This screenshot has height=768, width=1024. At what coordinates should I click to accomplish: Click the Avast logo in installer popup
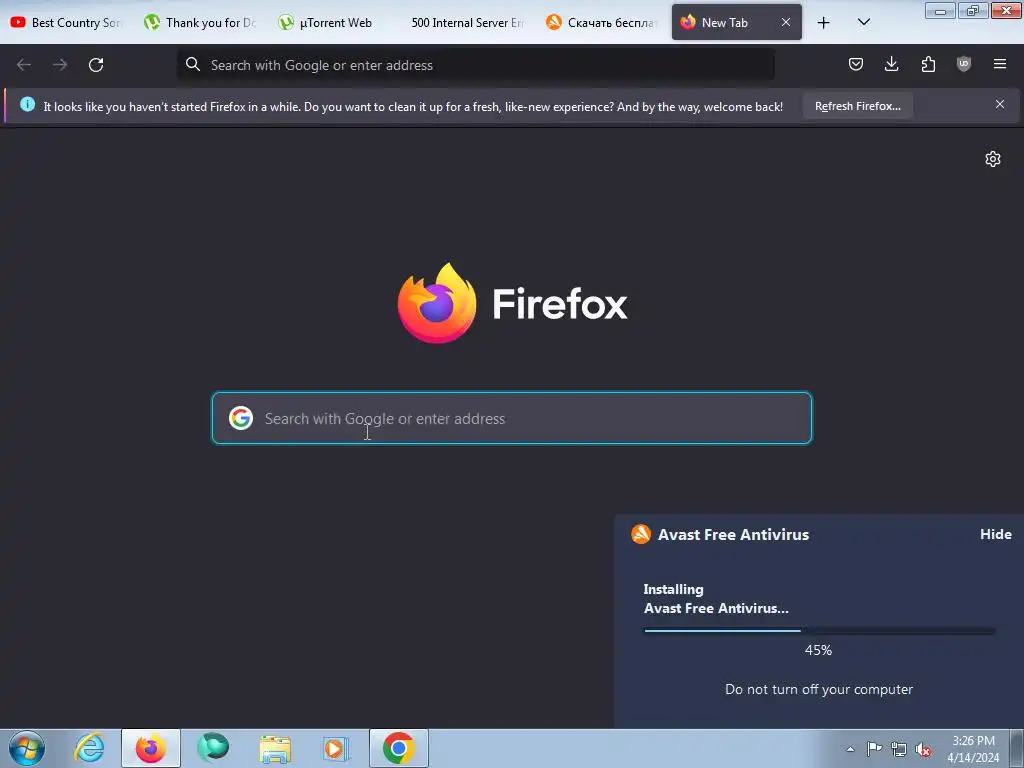pyautogui.click(x=641, y=534)
